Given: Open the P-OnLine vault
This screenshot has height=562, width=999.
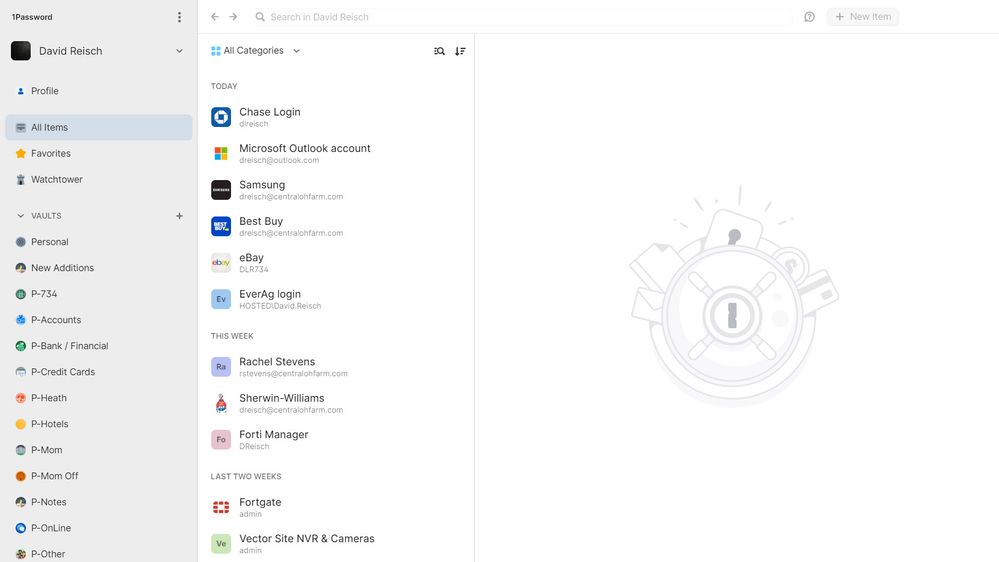Looking at the screenshot, I should click(99, 528).
